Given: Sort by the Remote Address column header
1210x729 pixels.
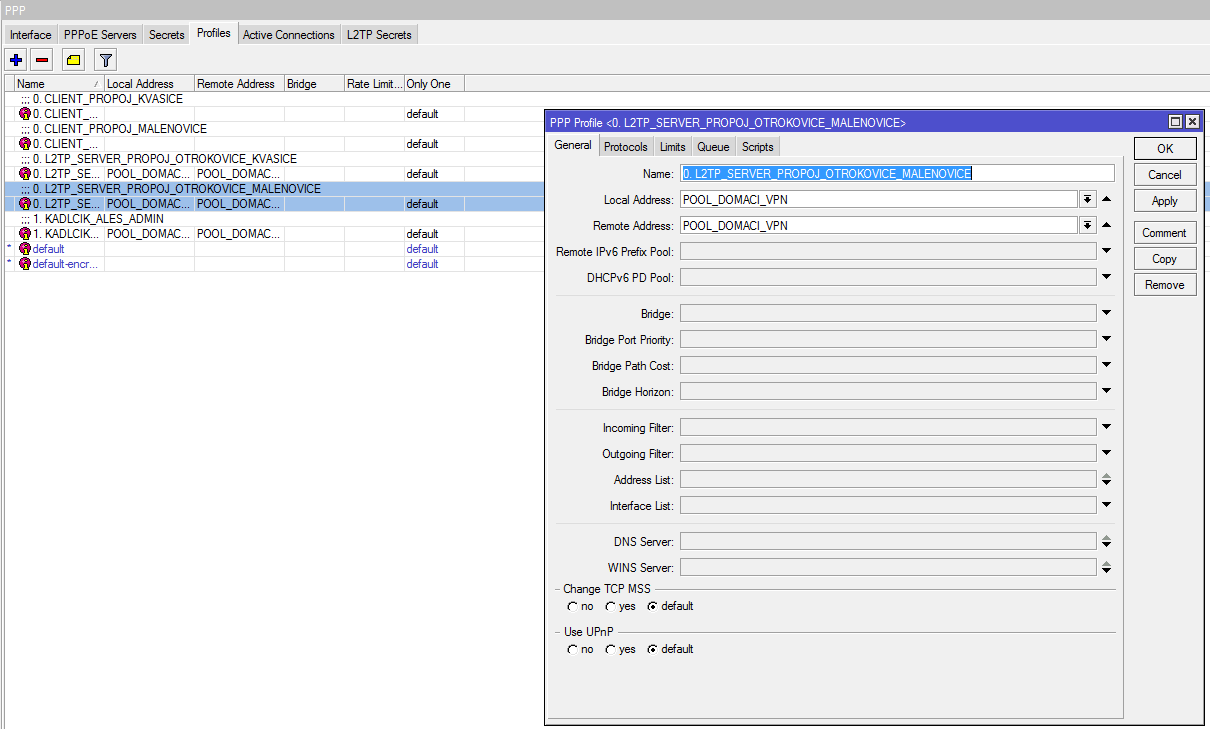Looking at the screenshot, I should pos(239,84).
